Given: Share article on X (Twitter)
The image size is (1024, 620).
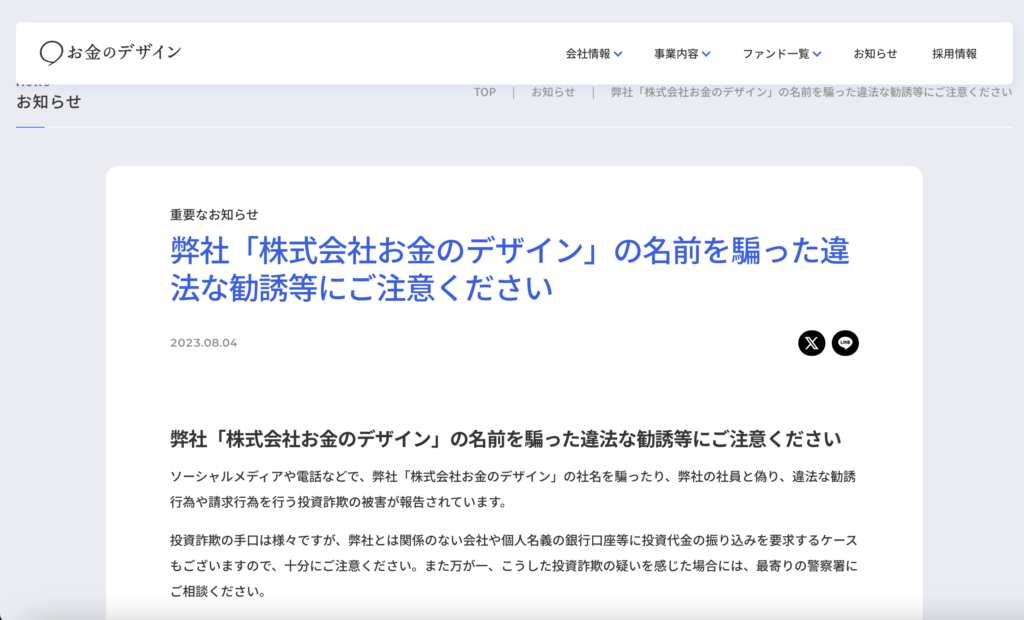Looking at the screenshot, I should pyautogui.click(x=811, y=343).
